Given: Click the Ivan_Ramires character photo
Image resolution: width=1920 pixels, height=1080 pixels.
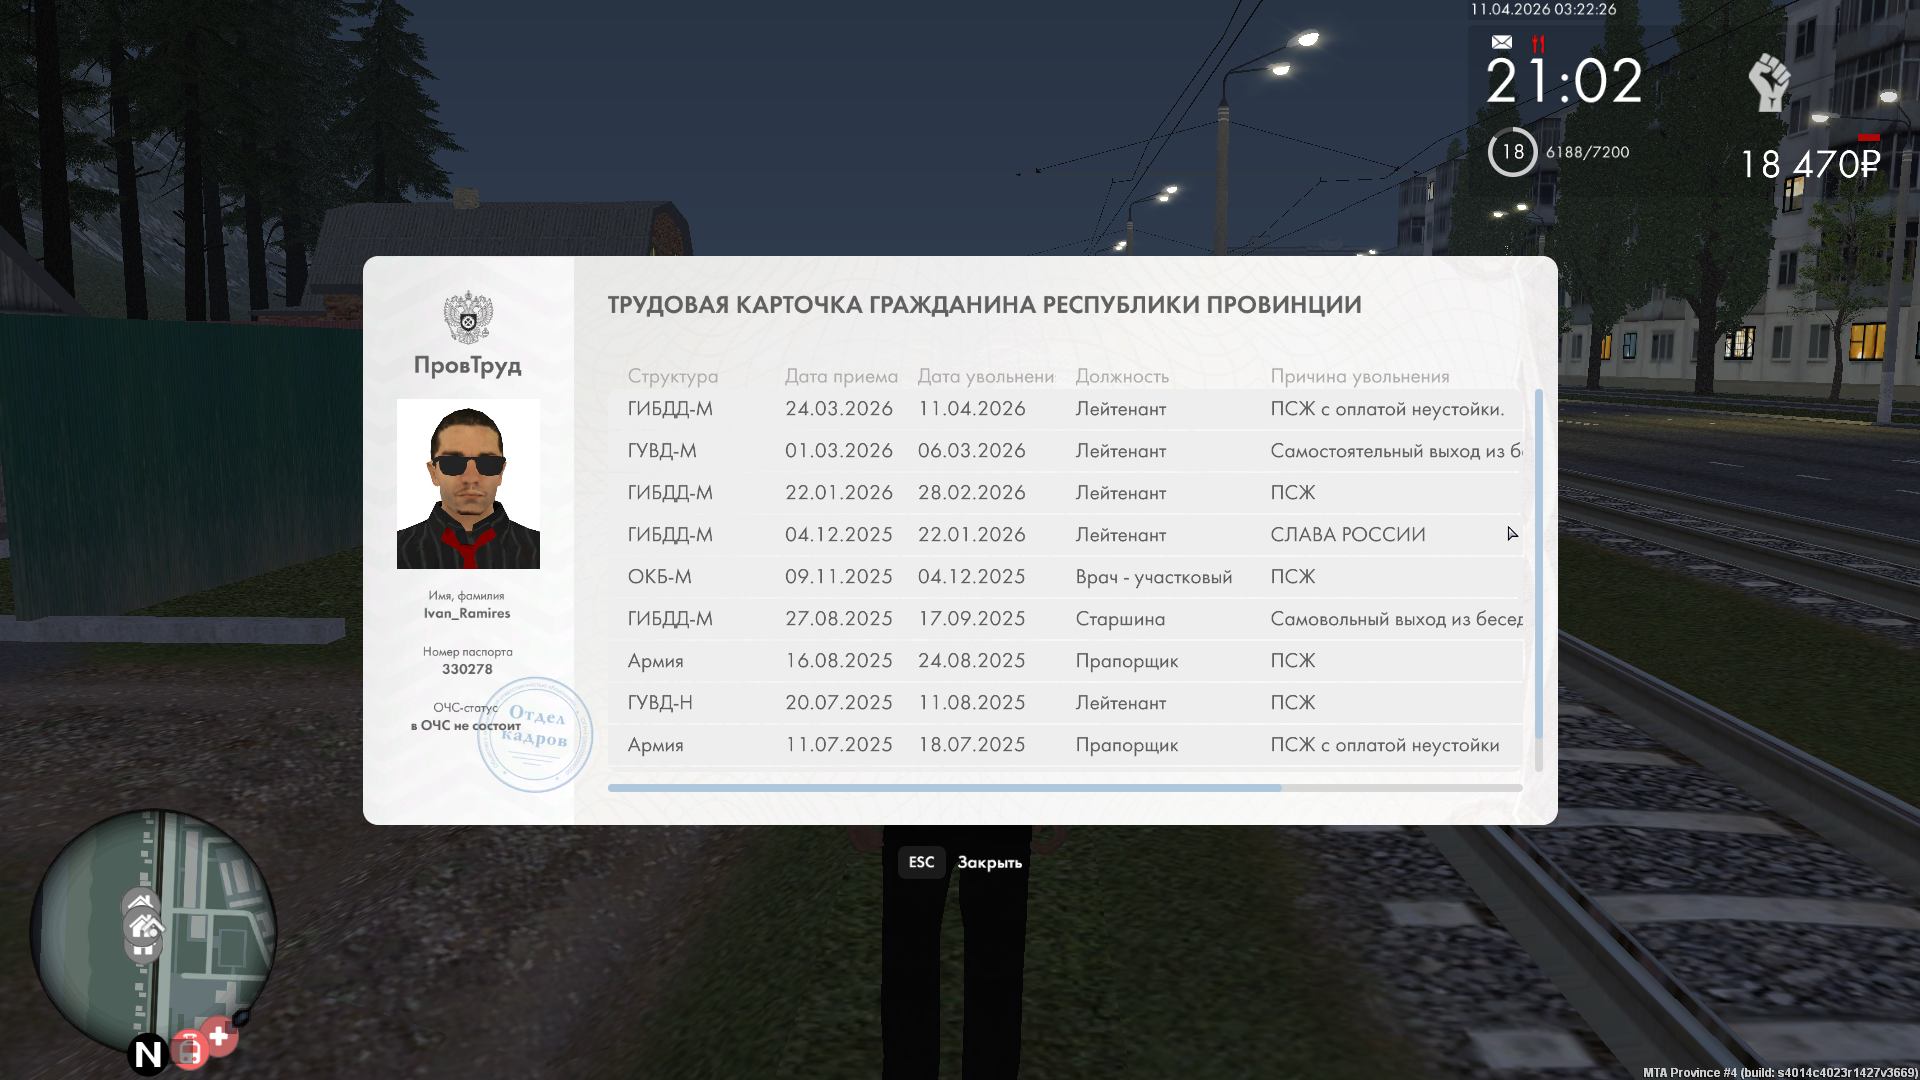Looking at the screenshot, I should (x=468, y=484).
